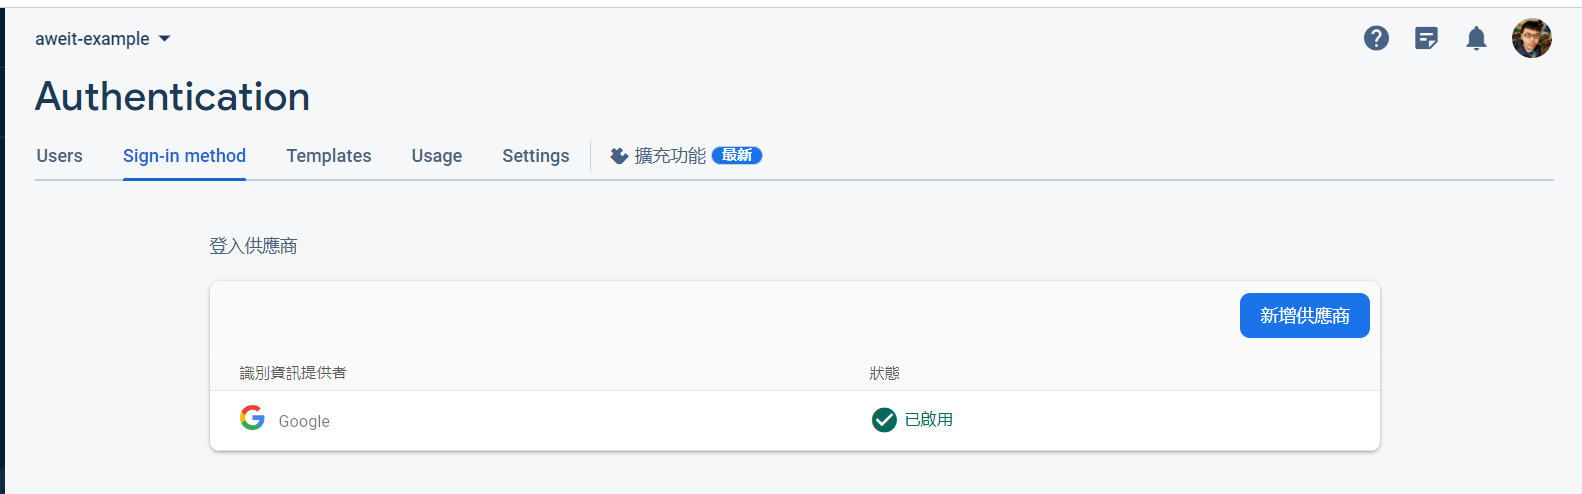The image size is (1582, 494).
Task: Switch to the Users tab
Action: point(60,156)
